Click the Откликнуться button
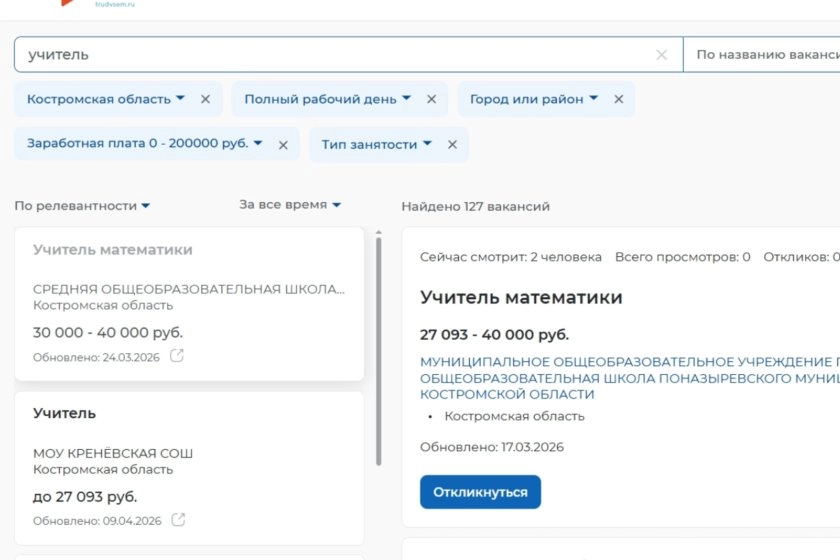 pyautogui.click(x=480, y=492)
